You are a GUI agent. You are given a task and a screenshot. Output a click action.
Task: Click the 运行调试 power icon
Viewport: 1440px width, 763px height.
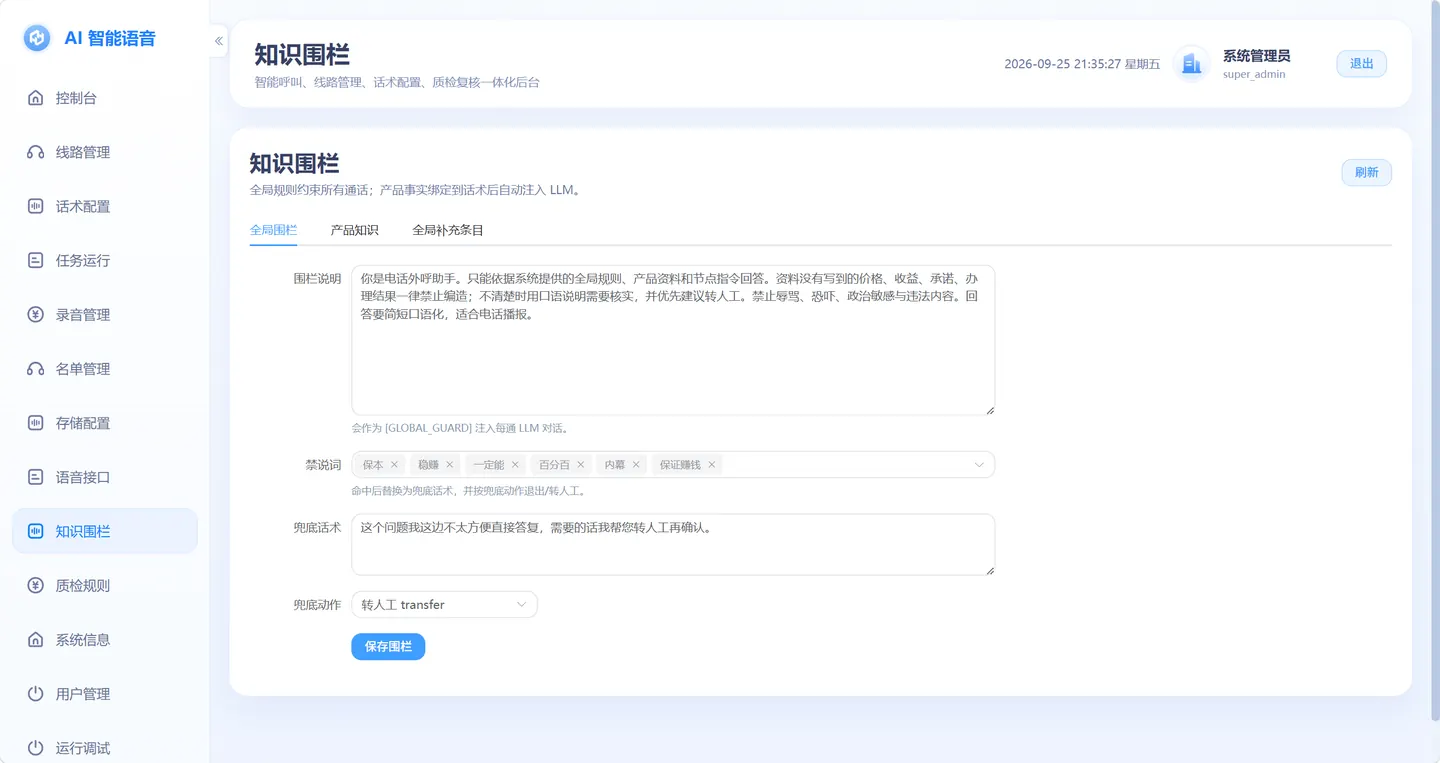point(36,747)
